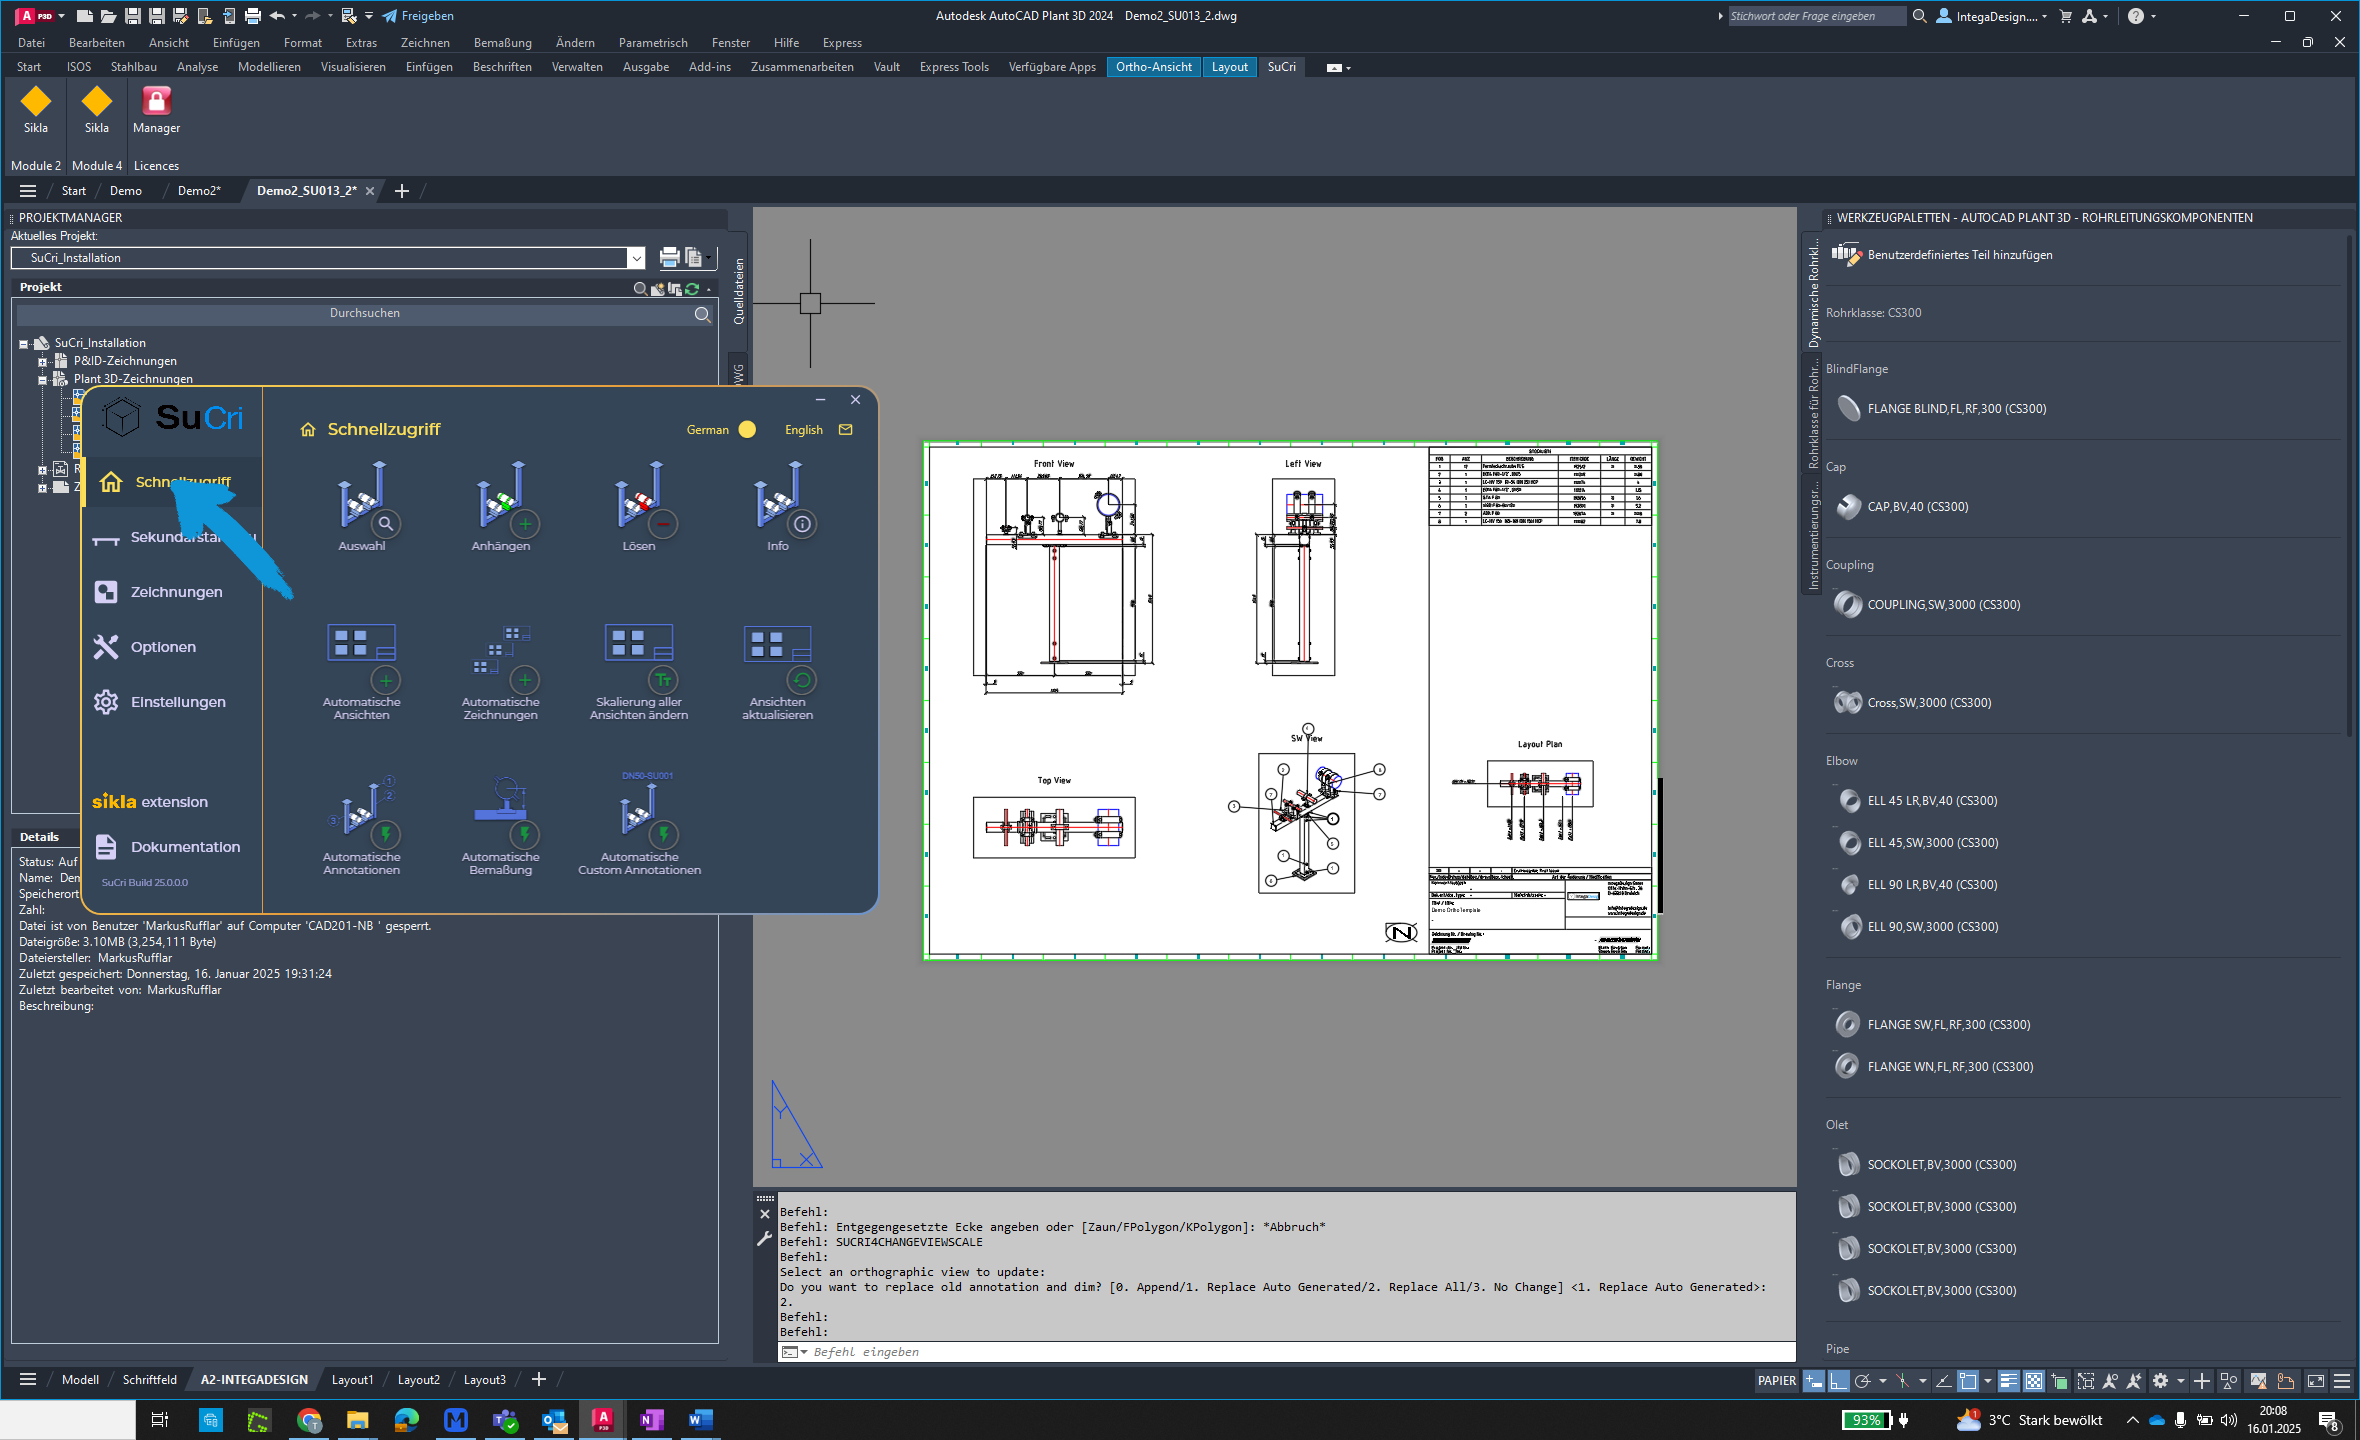Click the Info tool icon

click(779, 506)
